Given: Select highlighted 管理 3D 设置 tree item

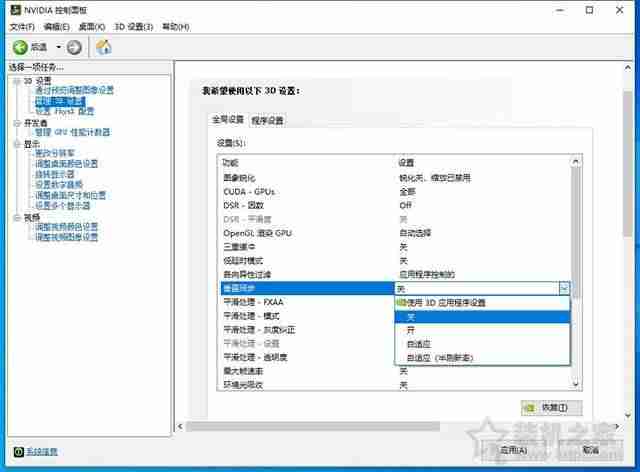Looking at the screenshot, I should point(60,101).
